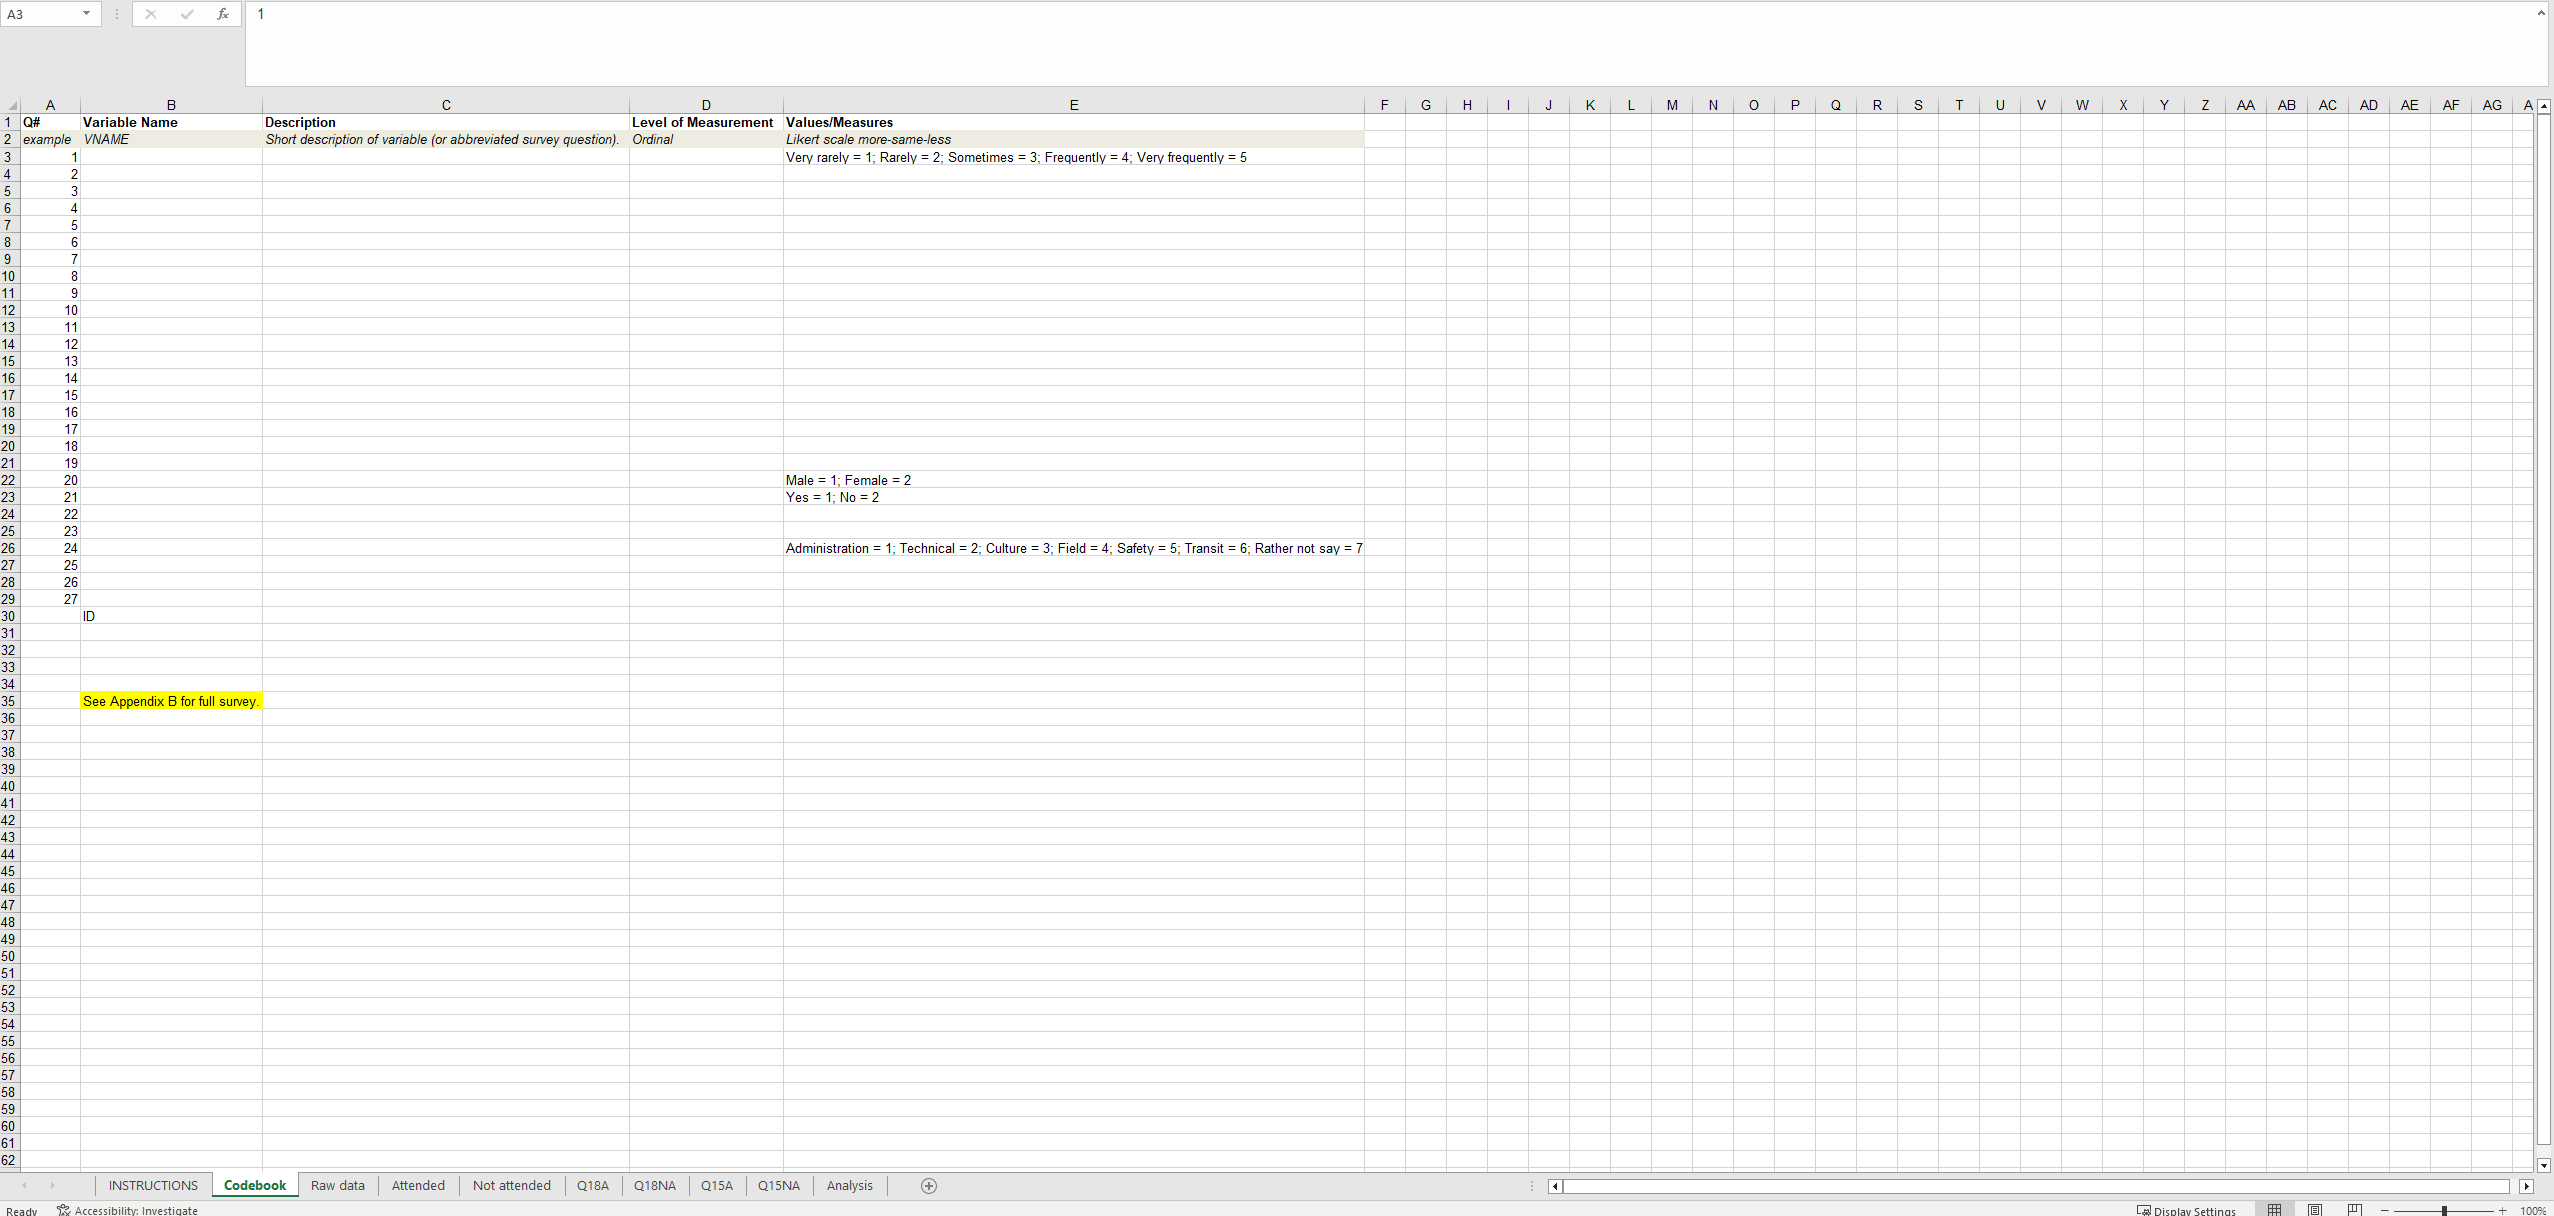Add a new sheet with plus icon

click(928, 1186)
